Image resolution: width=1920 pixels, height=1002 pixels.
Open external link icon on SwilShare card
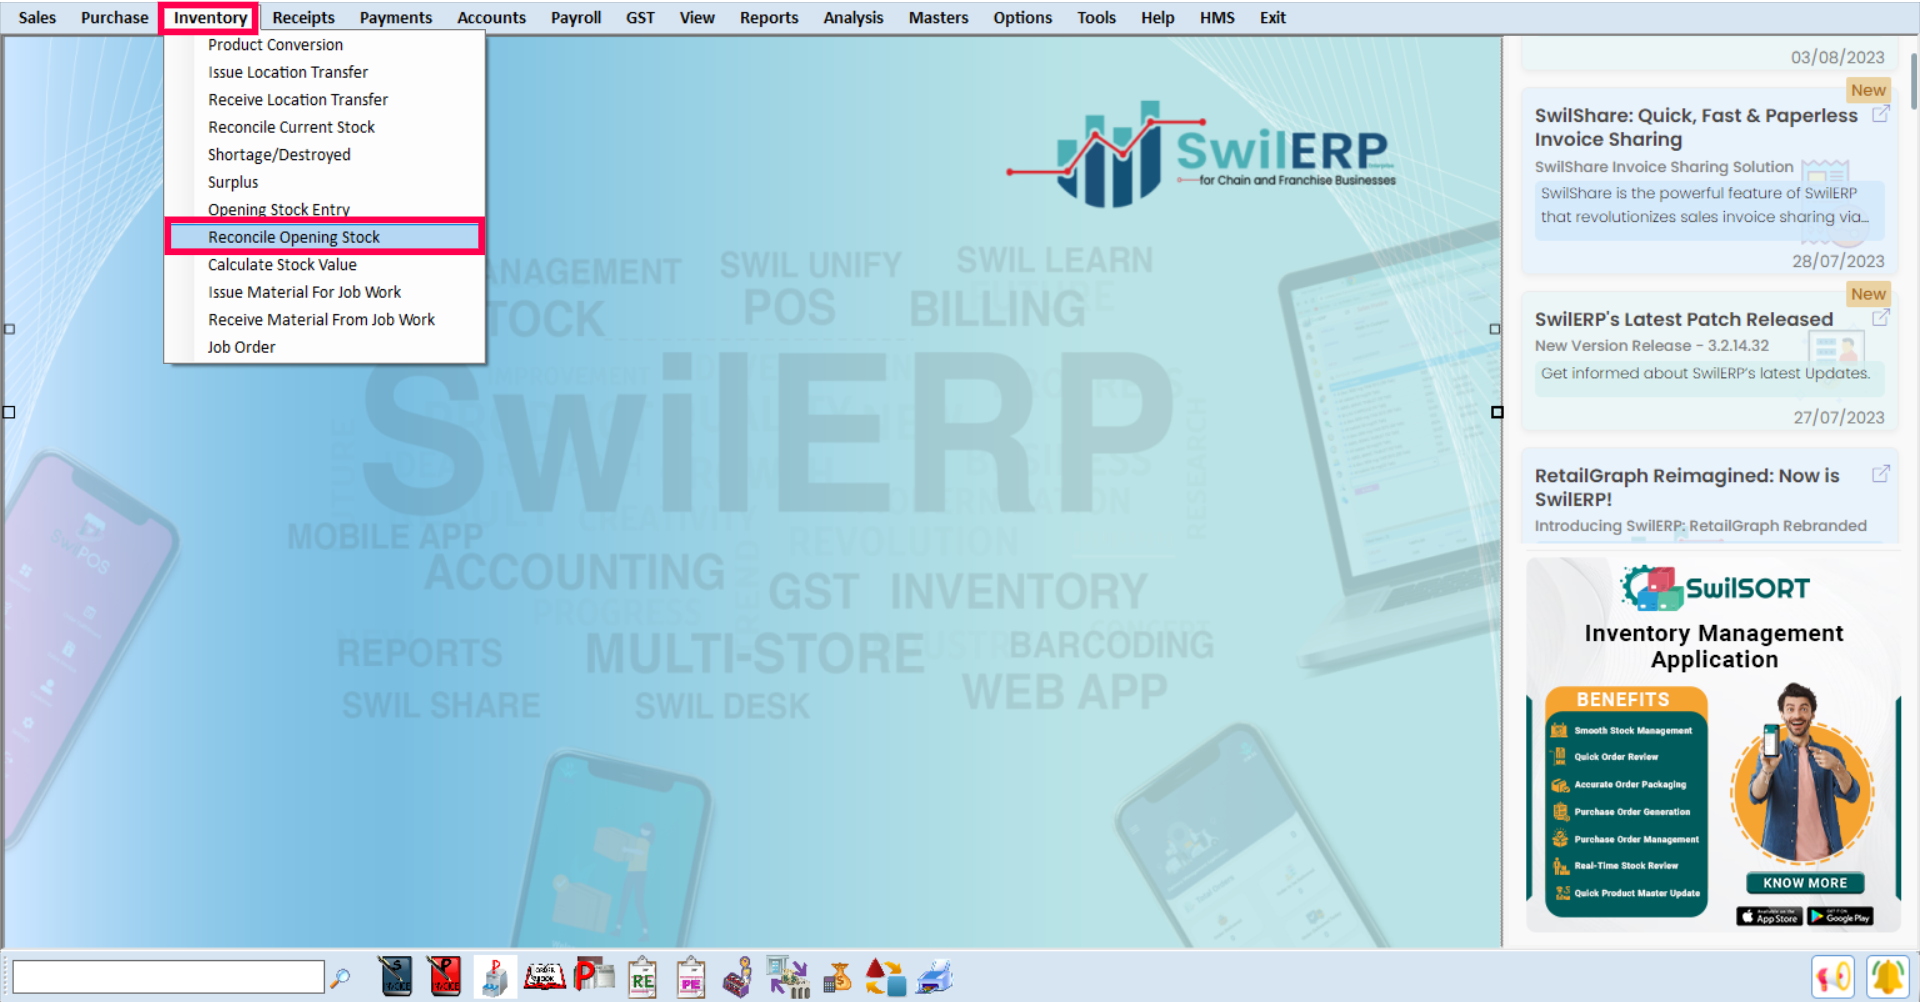(x=1880, y=114)
